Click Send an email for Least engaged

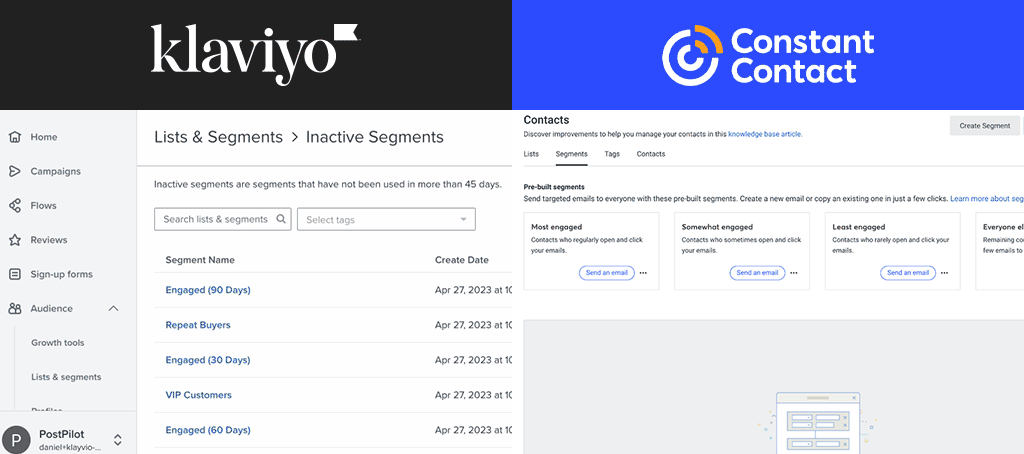[907, 273]
